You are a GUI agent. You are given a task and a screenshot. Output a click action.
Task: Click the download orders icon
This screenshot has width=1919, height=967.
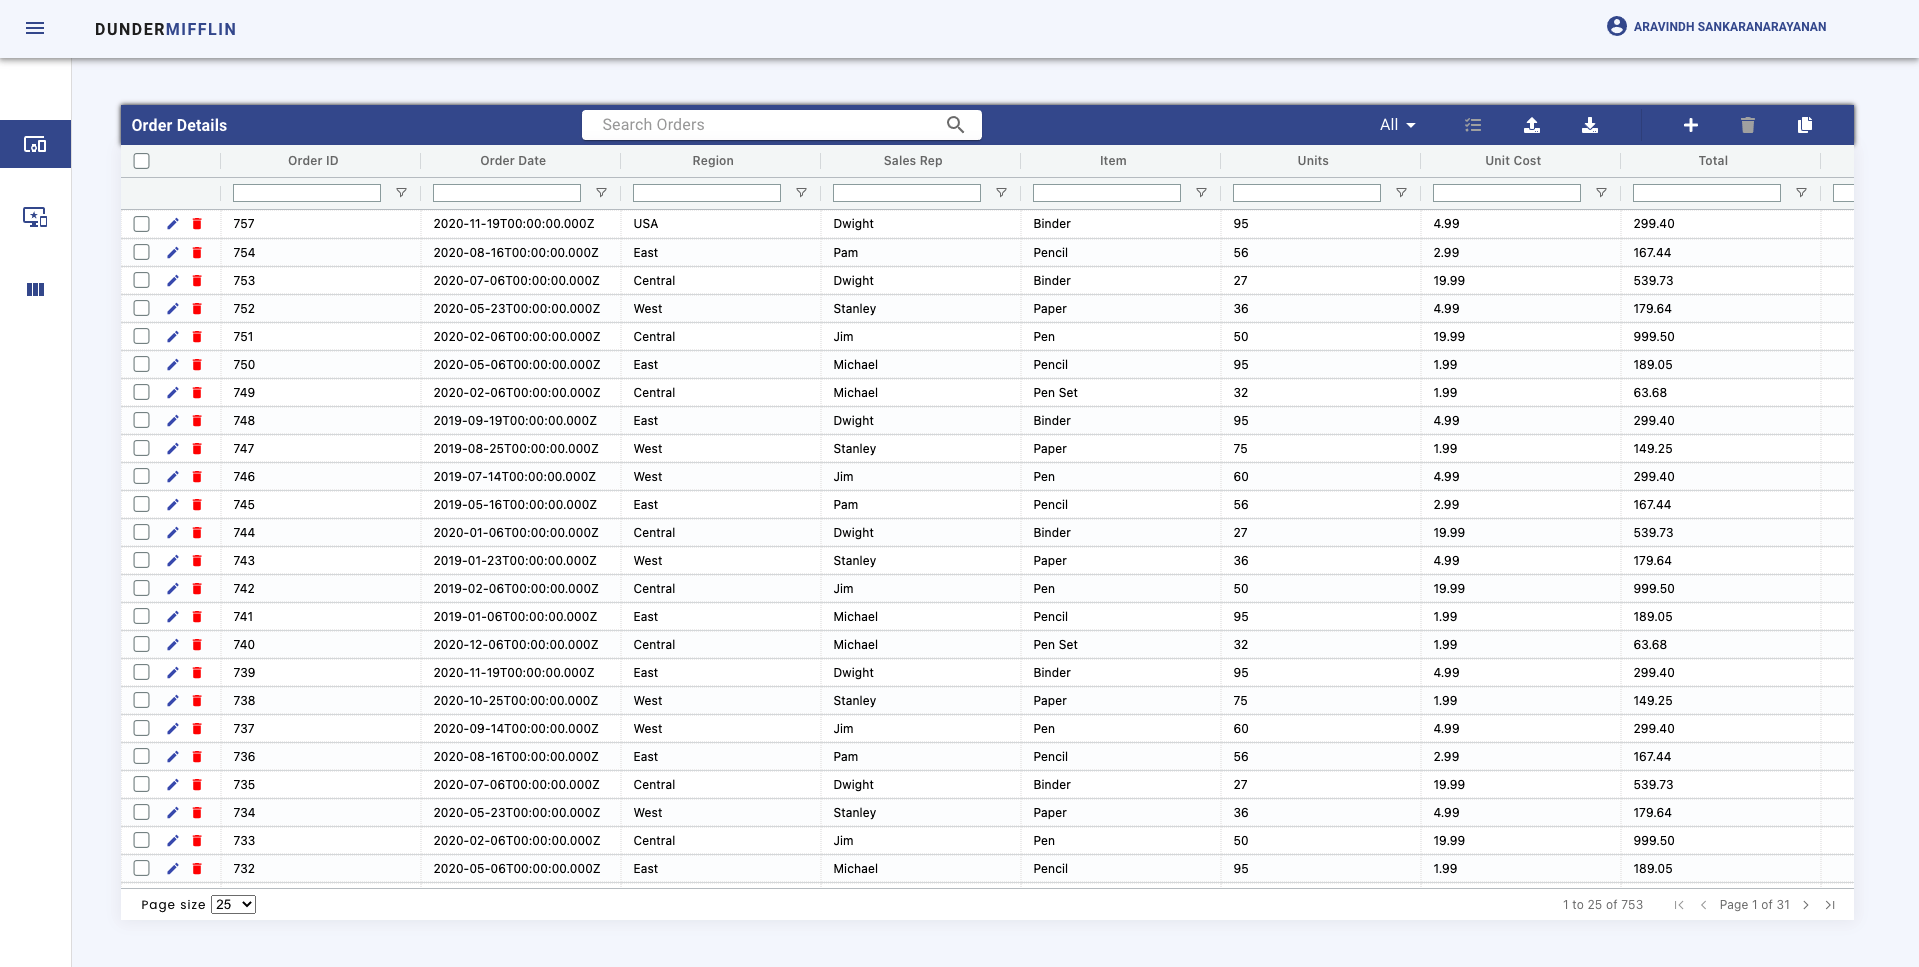[1590, 125]
